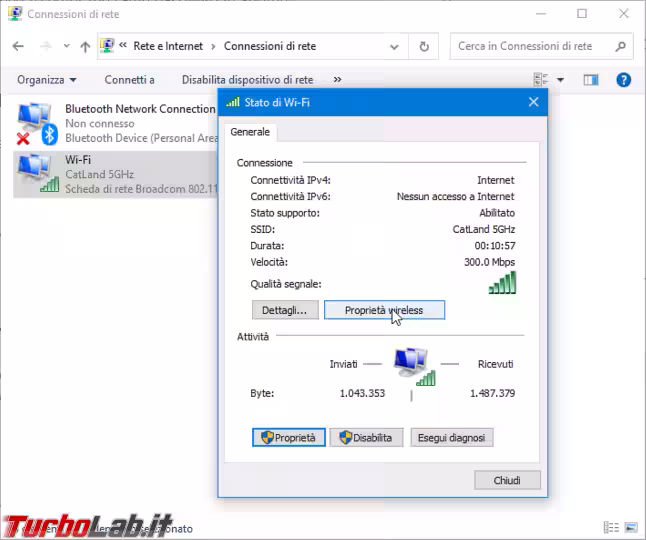Screen dimensions: 646x540
Task: Close Stato di Wi-Fi dialog with X
Action: point(534,102)
